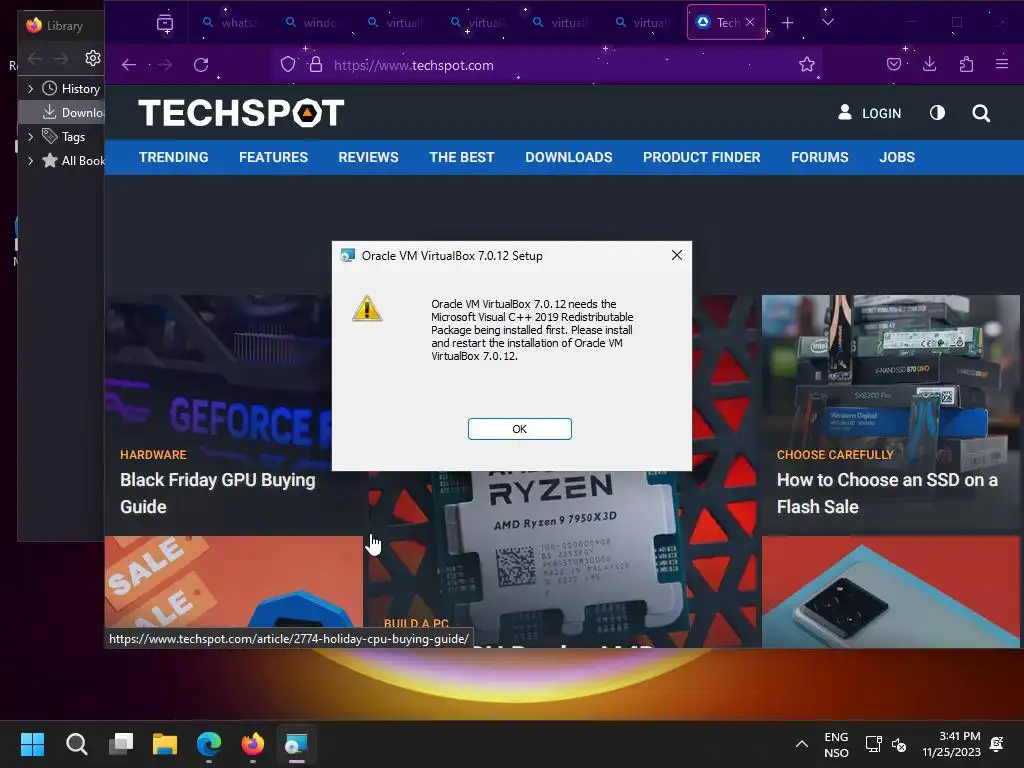Open a new tab with the plus button

[788, 23]
